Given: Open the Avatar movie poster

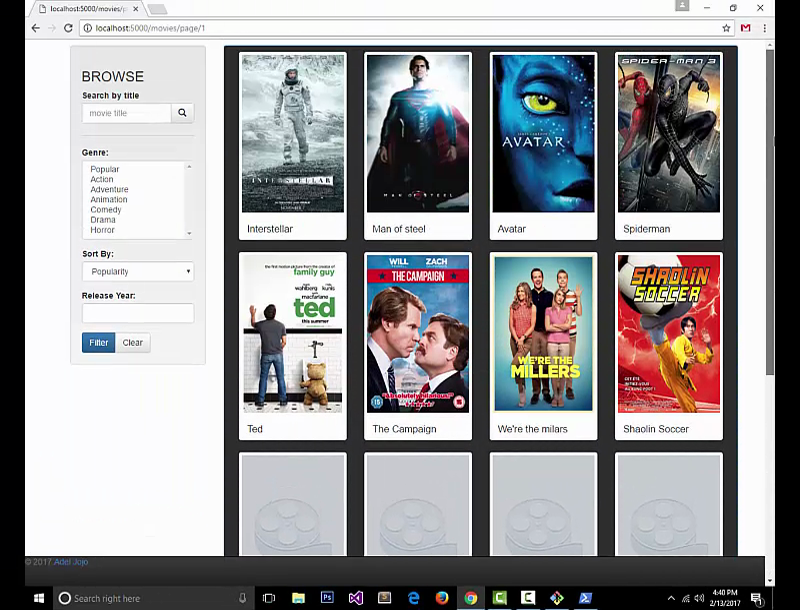Looking at the screenshot, I should click(543, 134).
